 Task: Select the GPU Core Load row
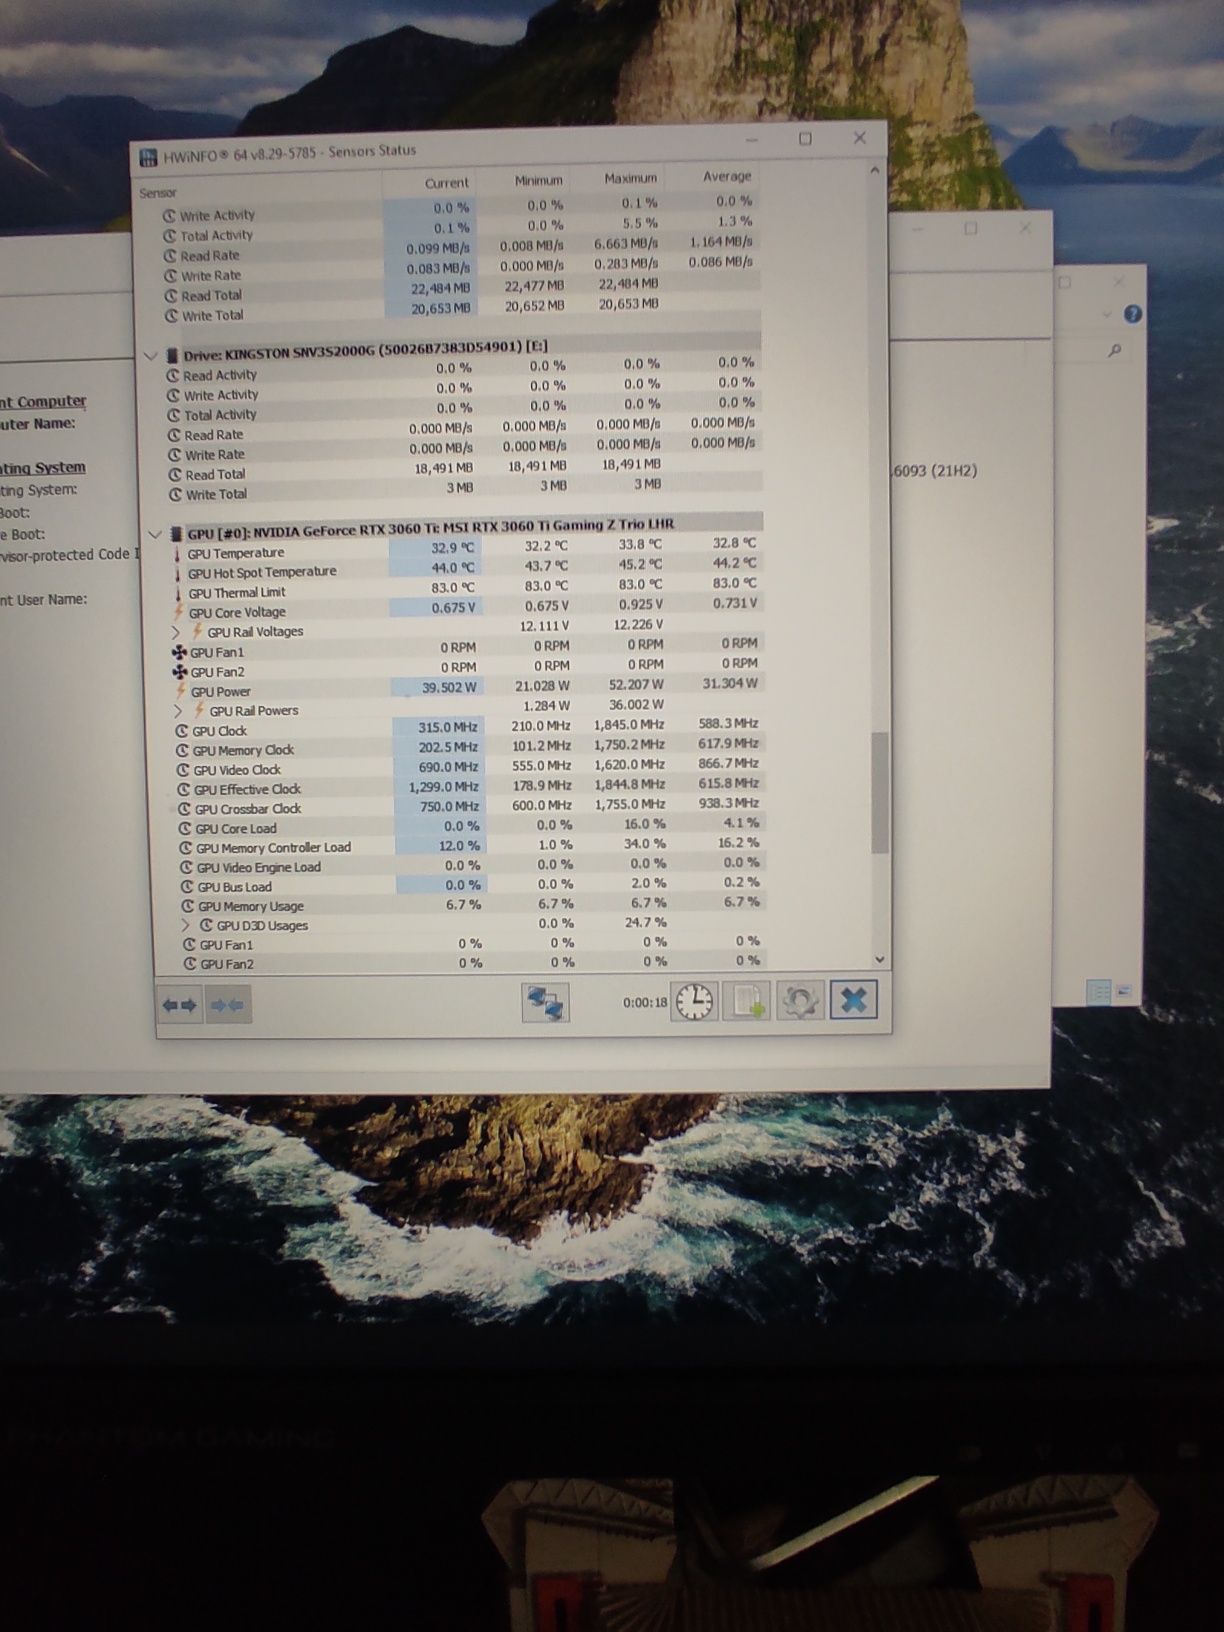[470, 826]
